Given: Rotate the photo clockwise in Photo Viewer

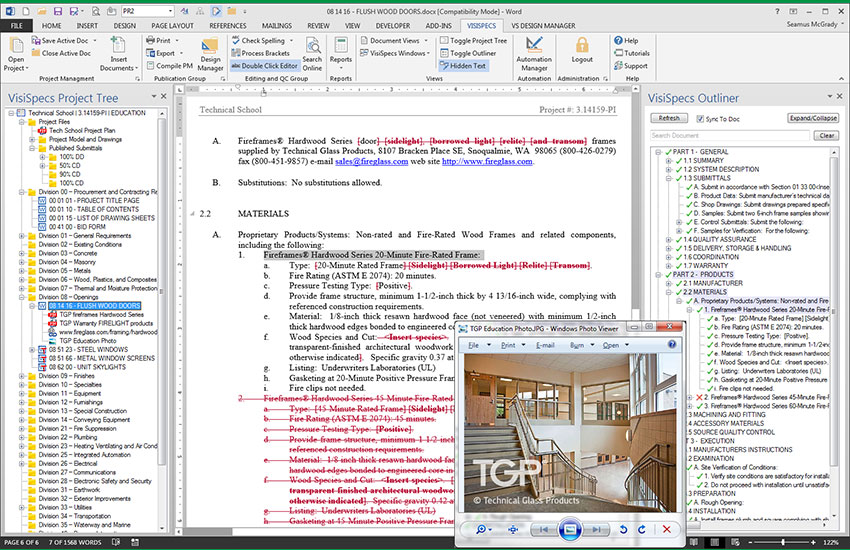Looking at the screenshot, I should coord(639,529).
